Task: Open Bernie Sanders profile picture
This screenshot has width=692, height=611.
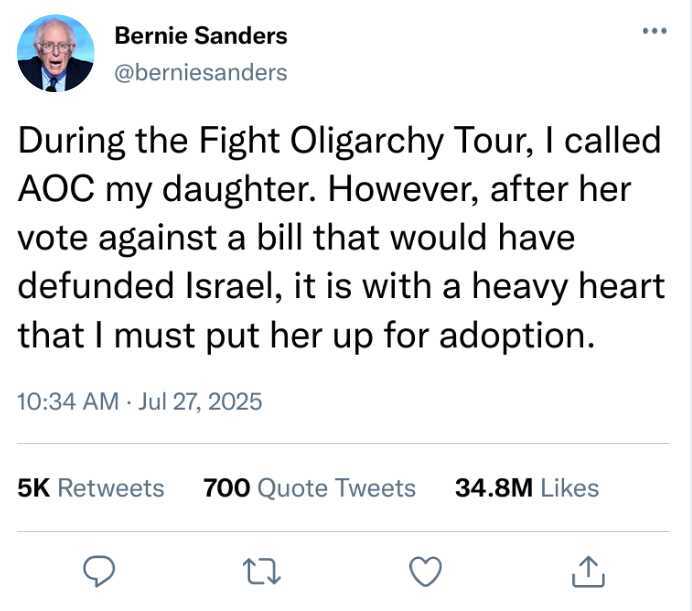Action: [56, 53]
